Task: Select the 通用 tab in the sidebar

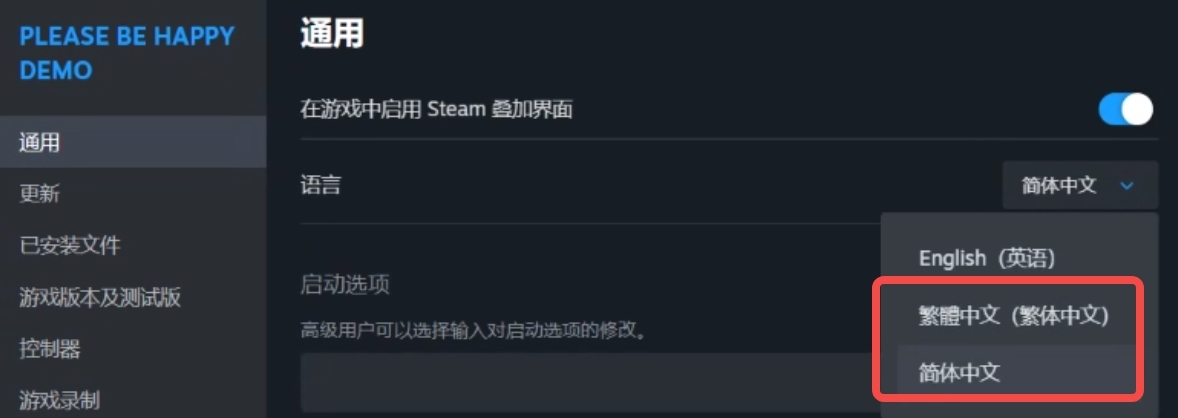Action: point(40,142)
